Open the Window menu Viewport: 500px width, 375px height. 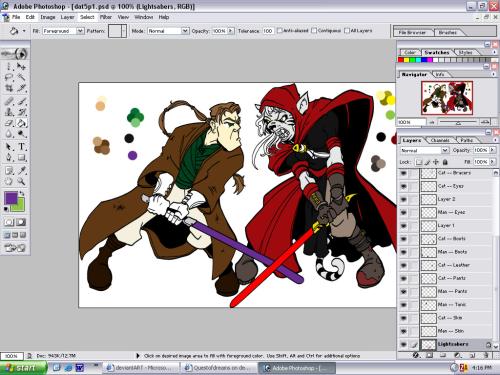pos(144,17)
